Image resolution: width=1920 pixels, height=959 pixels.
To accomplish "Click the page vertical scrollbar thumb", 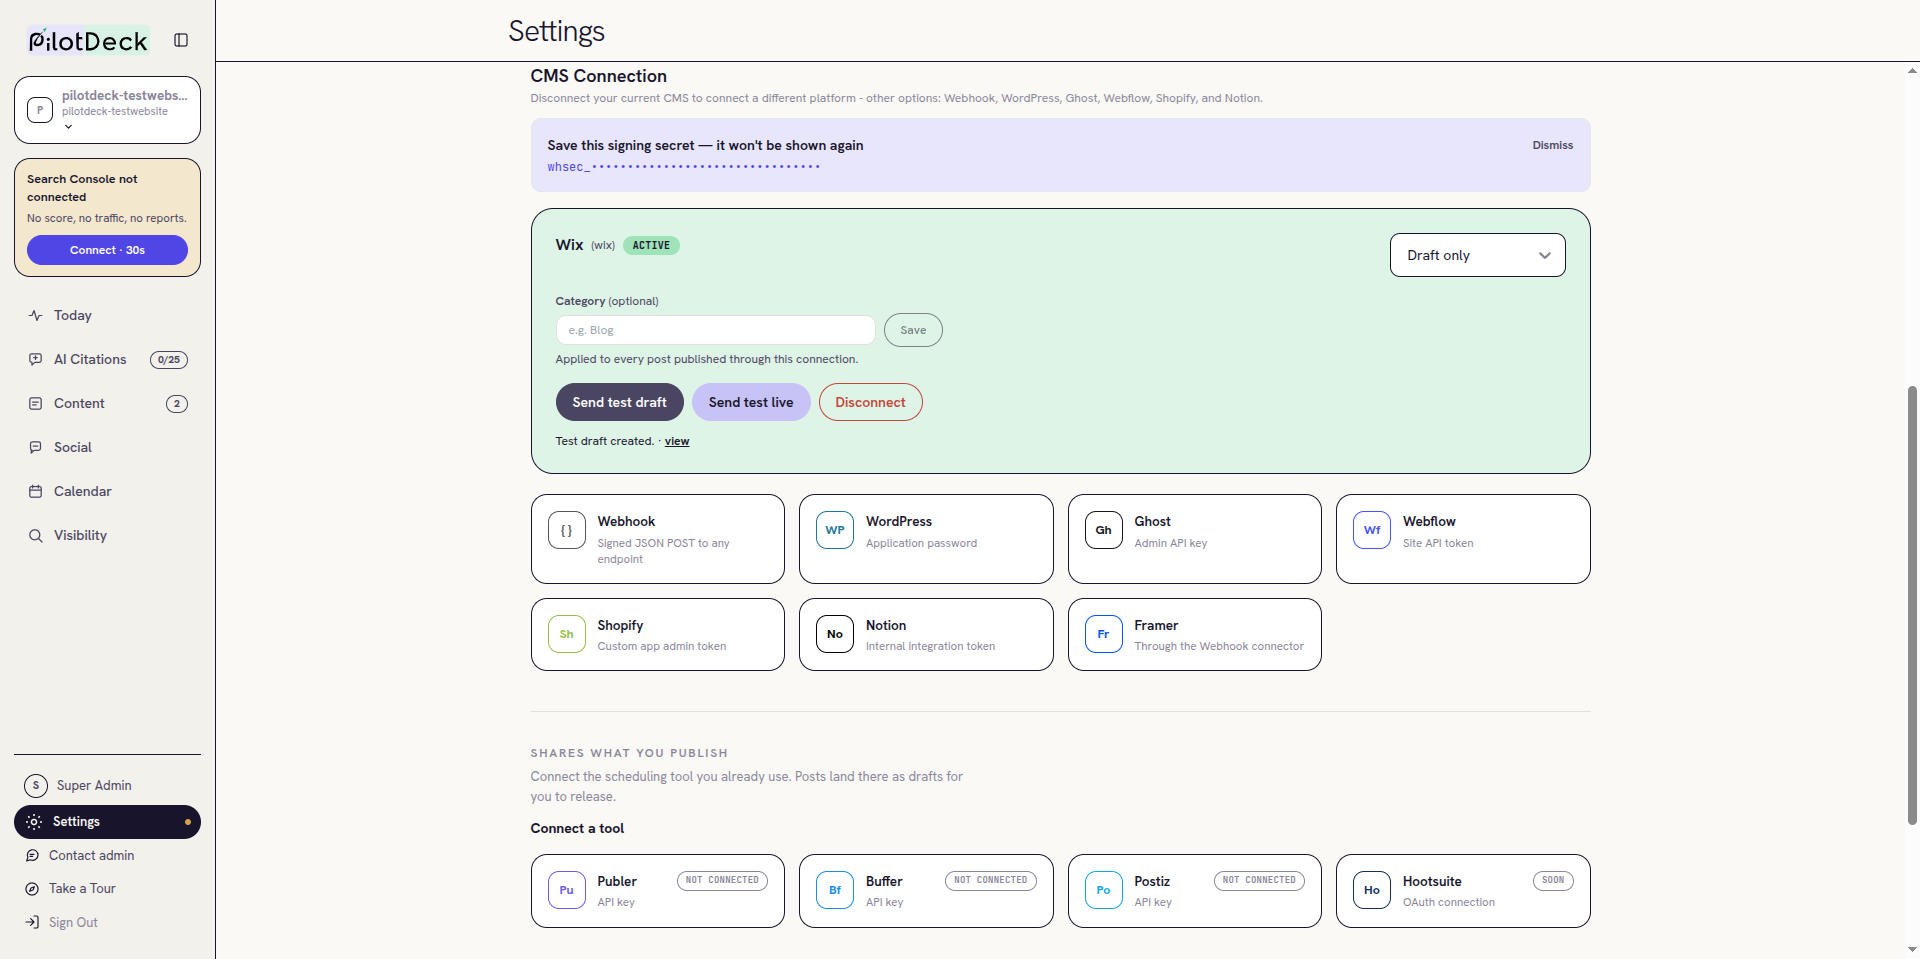I will pyautogui.click(x=1912, y=605).
